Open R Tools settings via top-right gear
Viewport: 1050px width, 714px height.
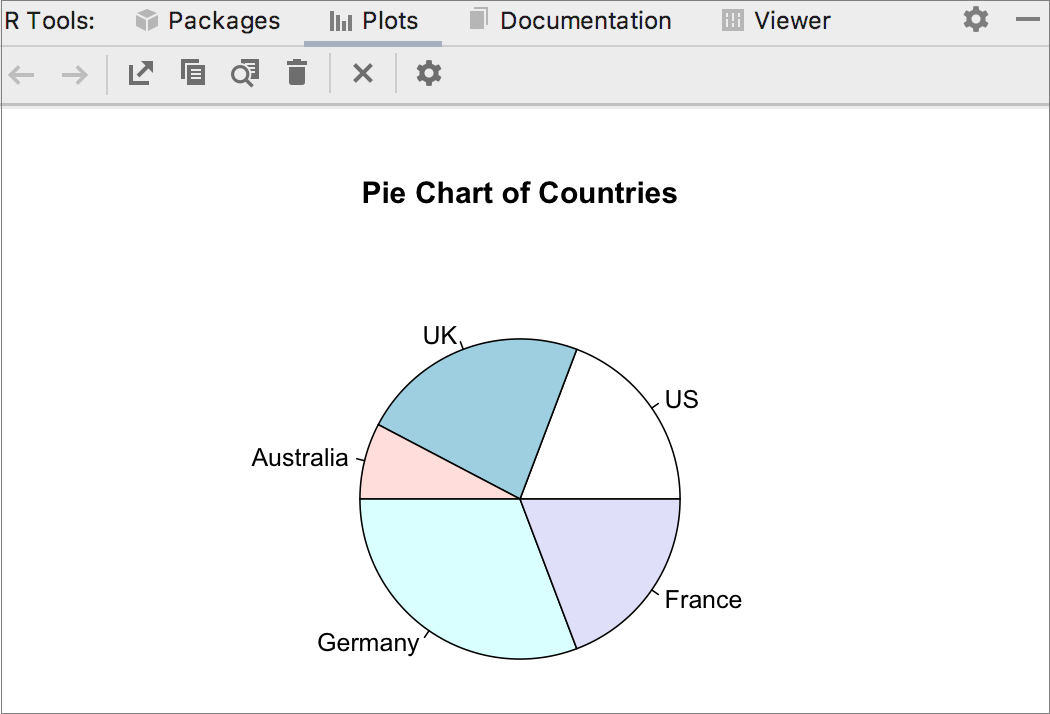pos(975,19)
